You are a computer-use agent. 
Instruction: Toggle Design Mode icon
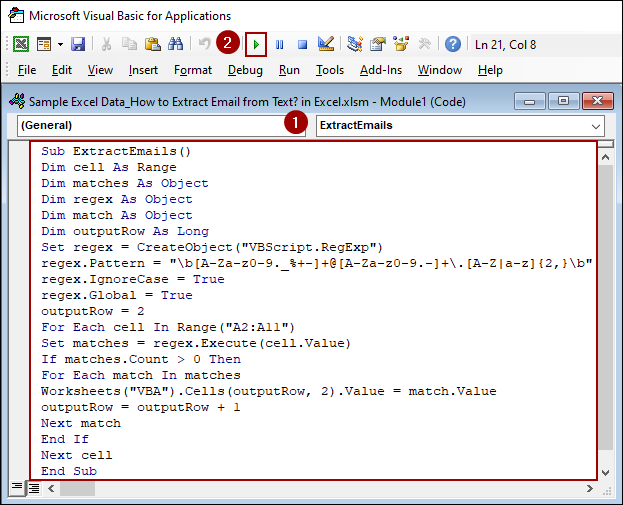pos(326,44)
